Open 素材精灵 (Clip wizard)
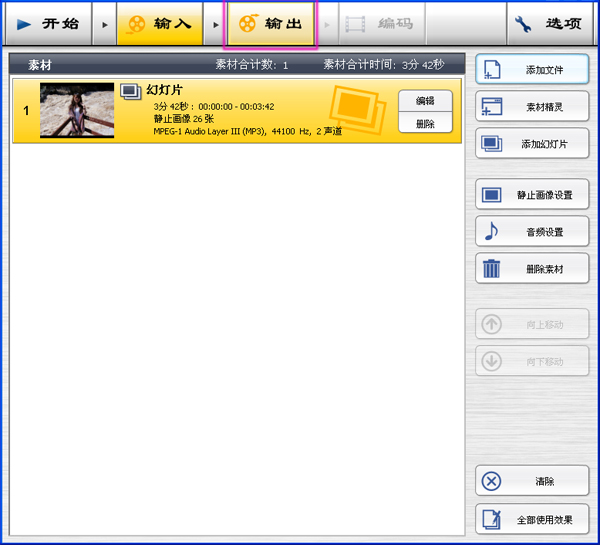Image resolution: width=600 pixels, height=545 pixels. tap(532, 106)
